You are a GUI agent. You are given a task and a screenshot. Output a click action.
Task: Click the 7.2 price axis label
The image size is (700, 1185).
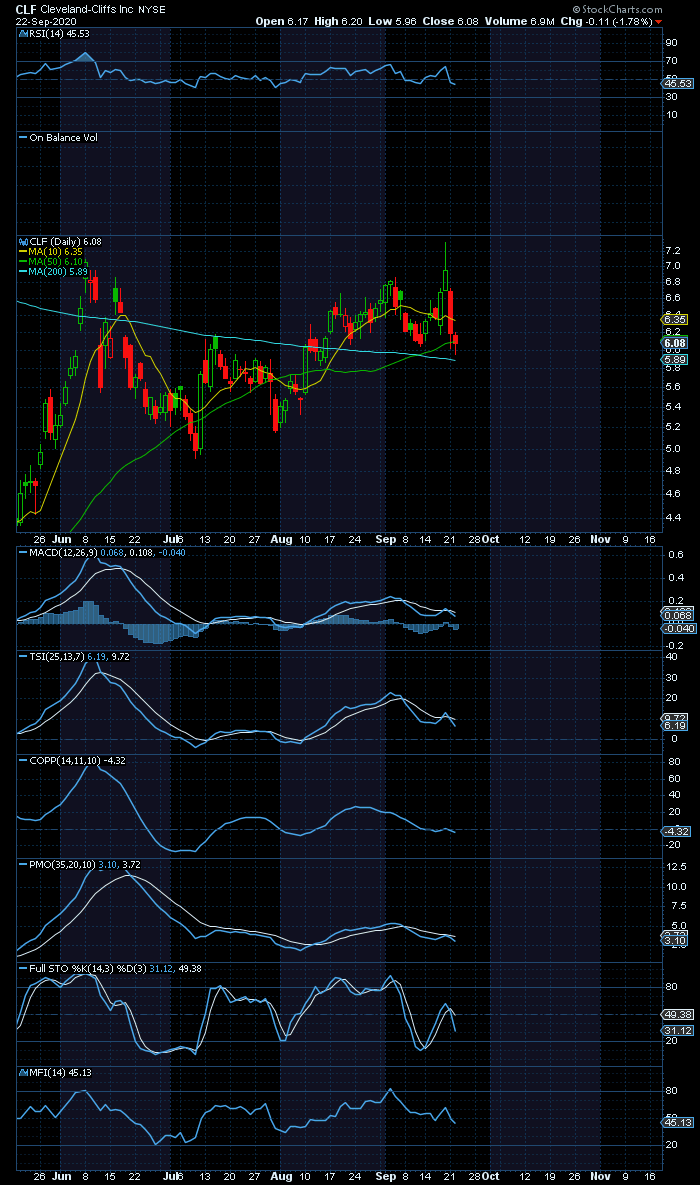click(672, 250)
